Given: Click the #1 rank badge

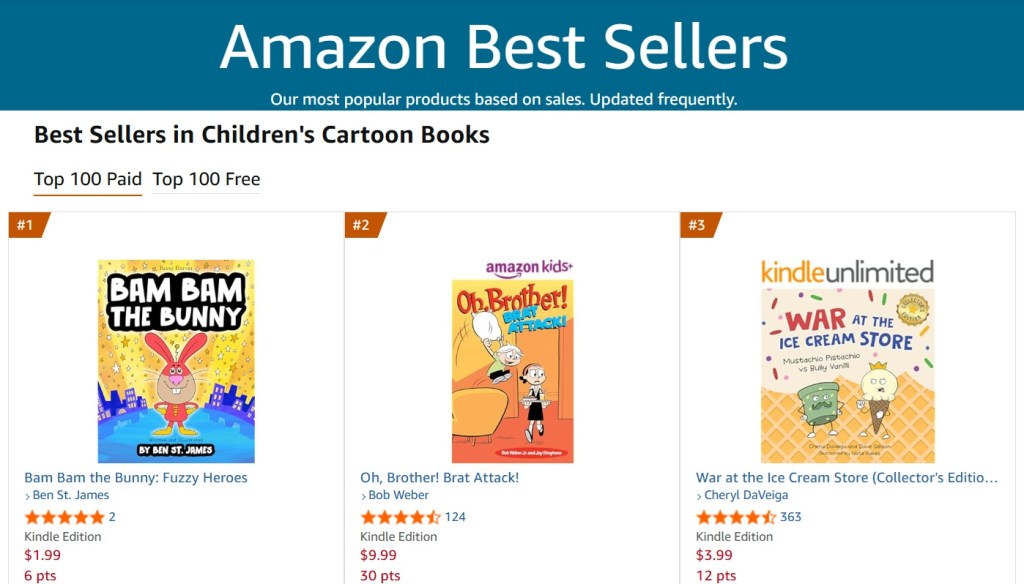Looking at the screenshot, I should [25, 225].
